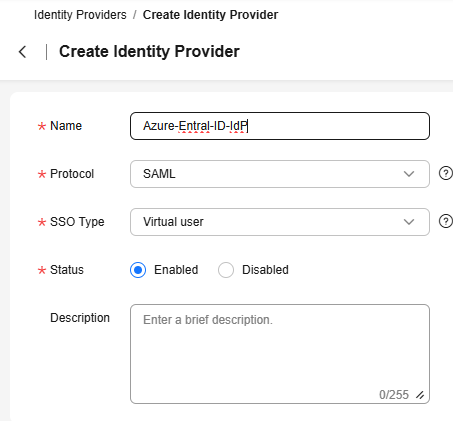The image size is (453, 421).
Task: Click the Name field label
Action: click(x=66, y=126)
